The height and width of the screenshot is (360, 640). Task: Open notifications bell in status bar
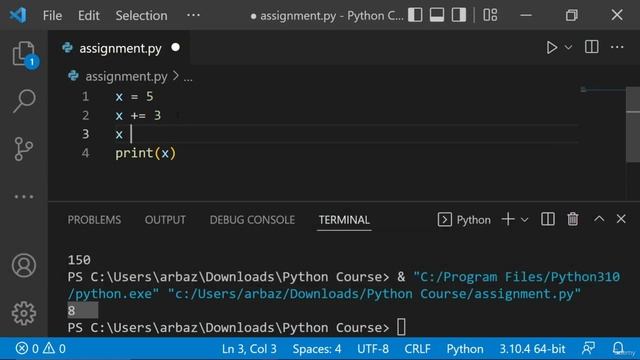[x=618, y=348]
